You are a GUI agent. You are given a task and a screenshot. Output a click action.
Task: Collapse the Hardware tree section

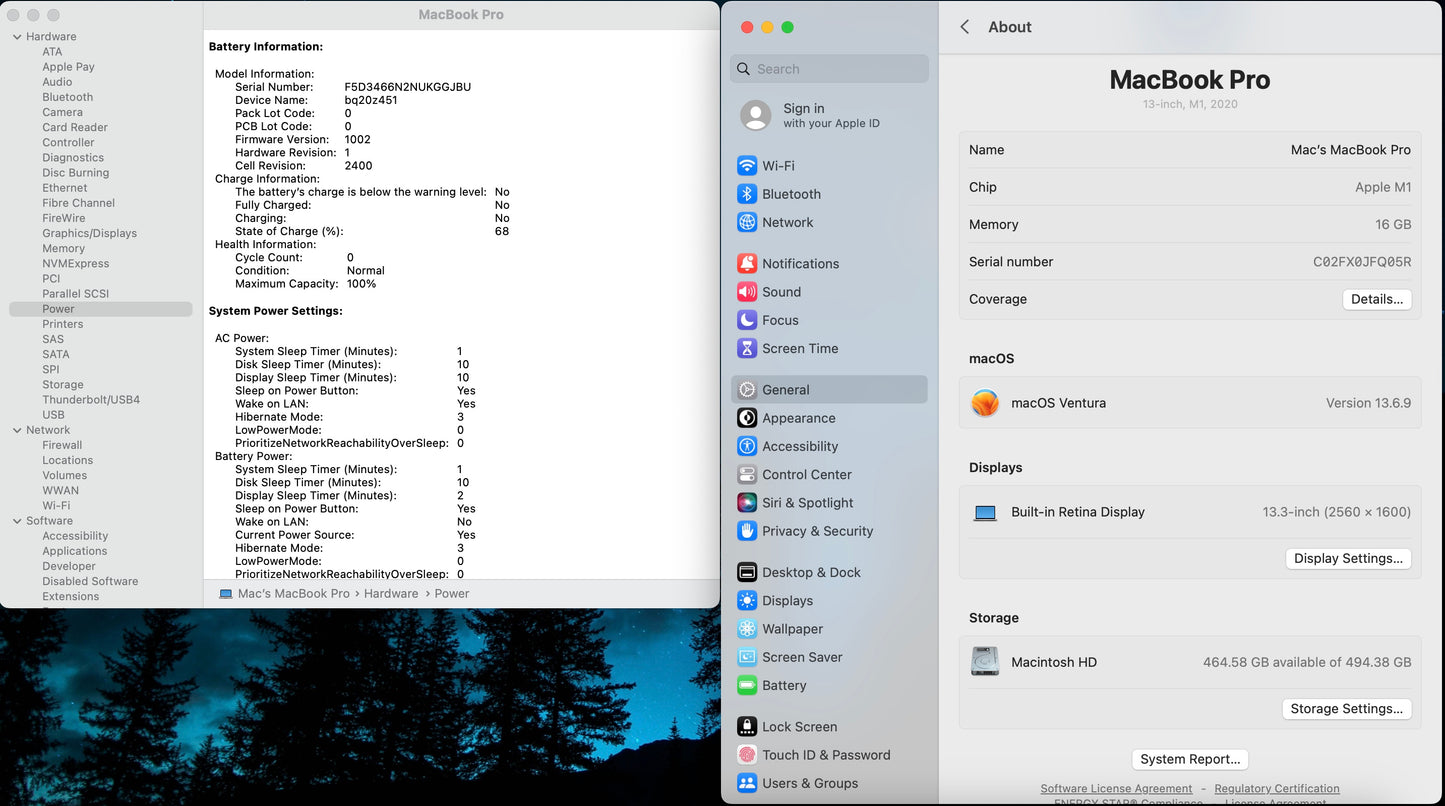17,37
